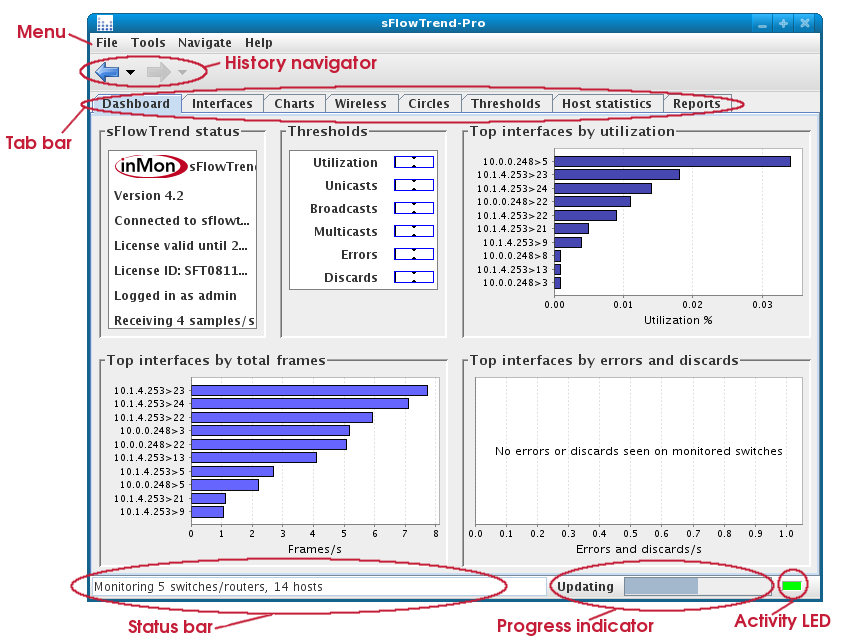Click the Broadcasts threshold gauge
Screen dimensions: 842x641
(414, 208)
